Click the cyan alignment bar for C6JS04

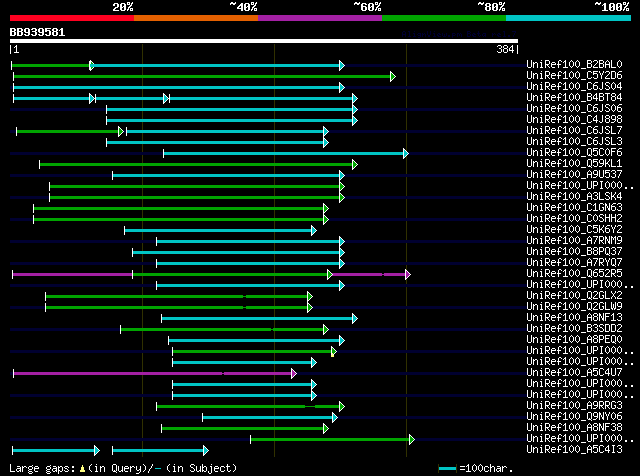[x=177, y=87]
